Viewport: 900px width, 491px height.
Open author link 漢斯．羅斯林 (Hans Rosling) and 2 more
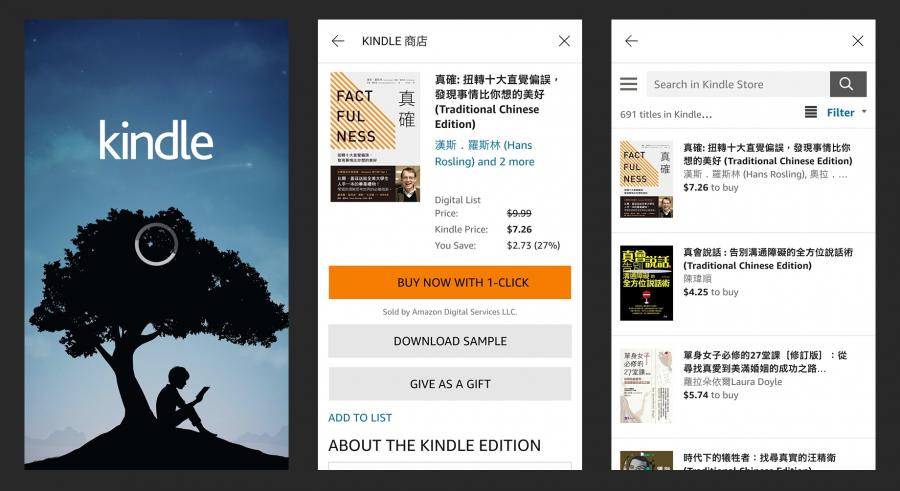pyautogui.click(x=484, y=153)
